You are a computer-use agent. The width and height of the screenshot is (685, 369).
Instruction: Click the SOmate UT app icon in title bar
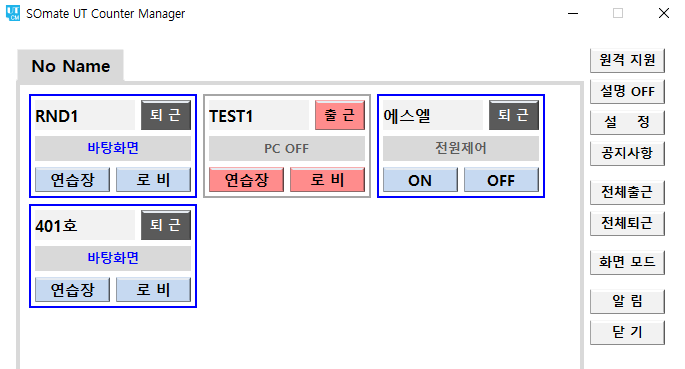point(13,13)
